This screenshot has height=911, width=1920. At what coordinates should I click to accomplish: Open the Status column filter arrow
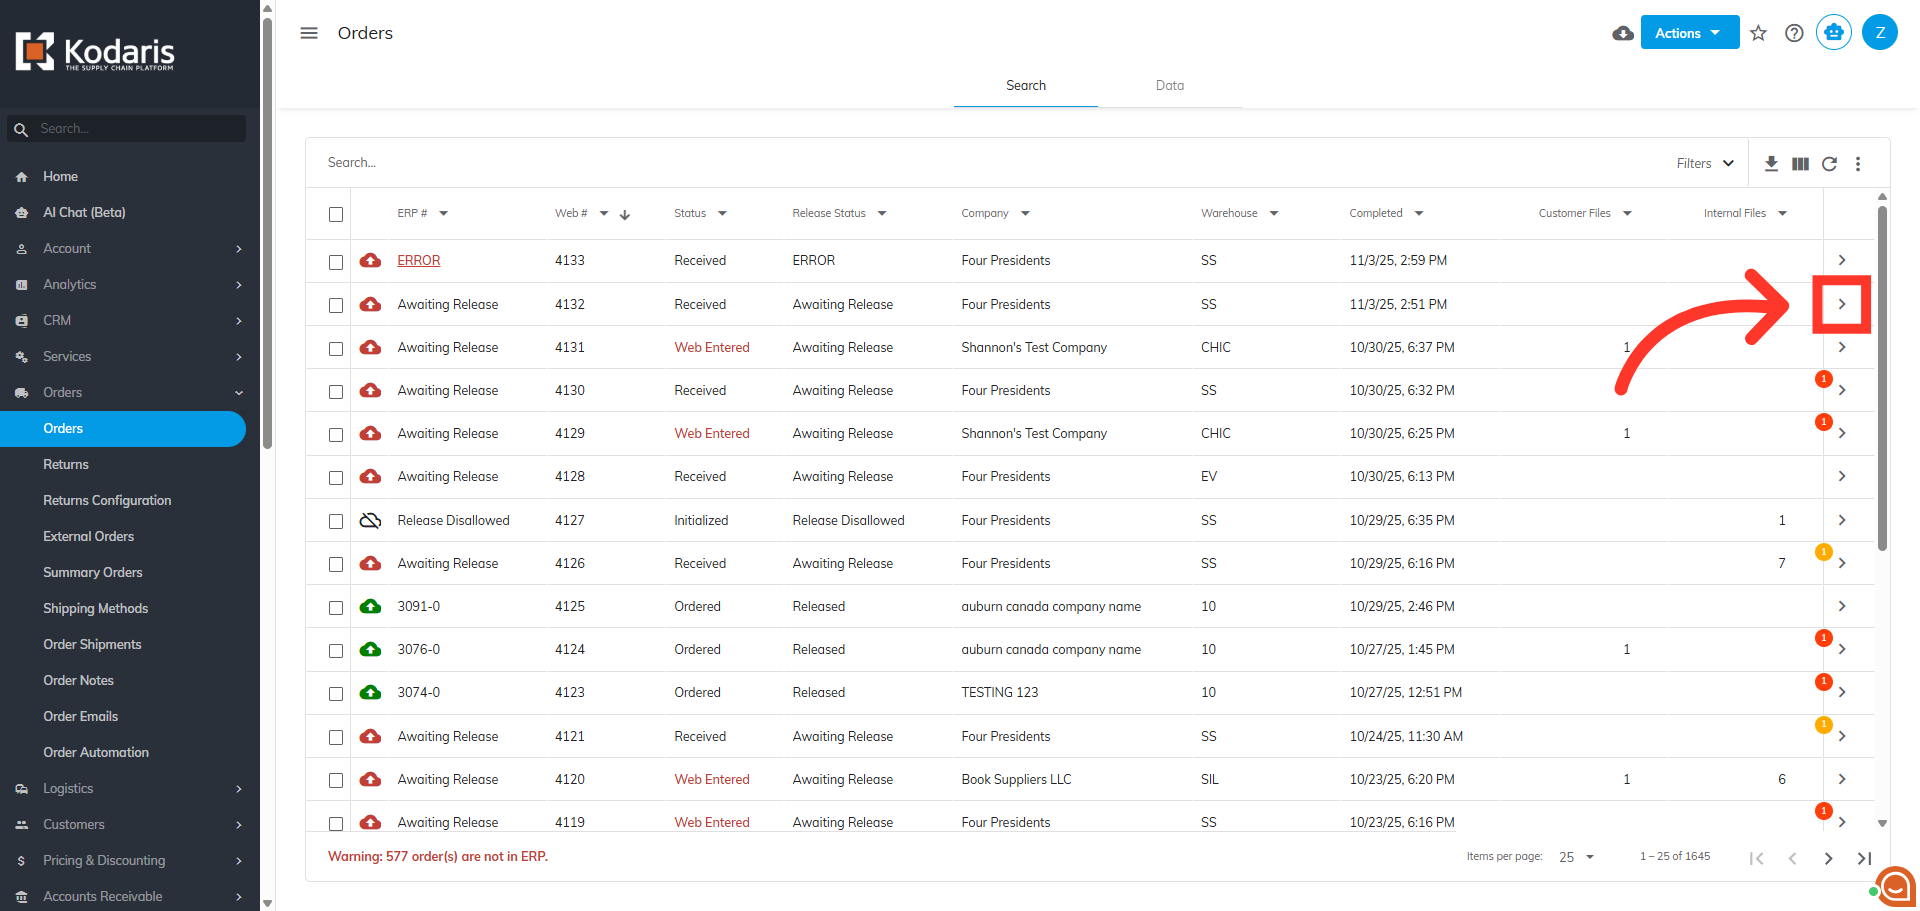[722, 213]
